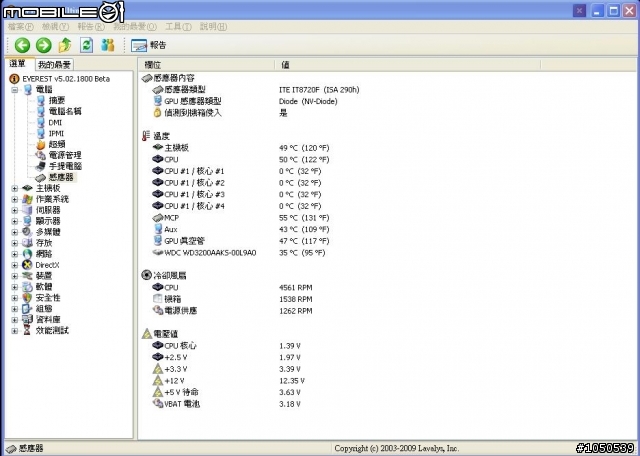This screenshot has width=640, height=456.
Task: Click the 電腦名稱 icon in the tree
Action: pyautogui.click(x=40, y=111)
